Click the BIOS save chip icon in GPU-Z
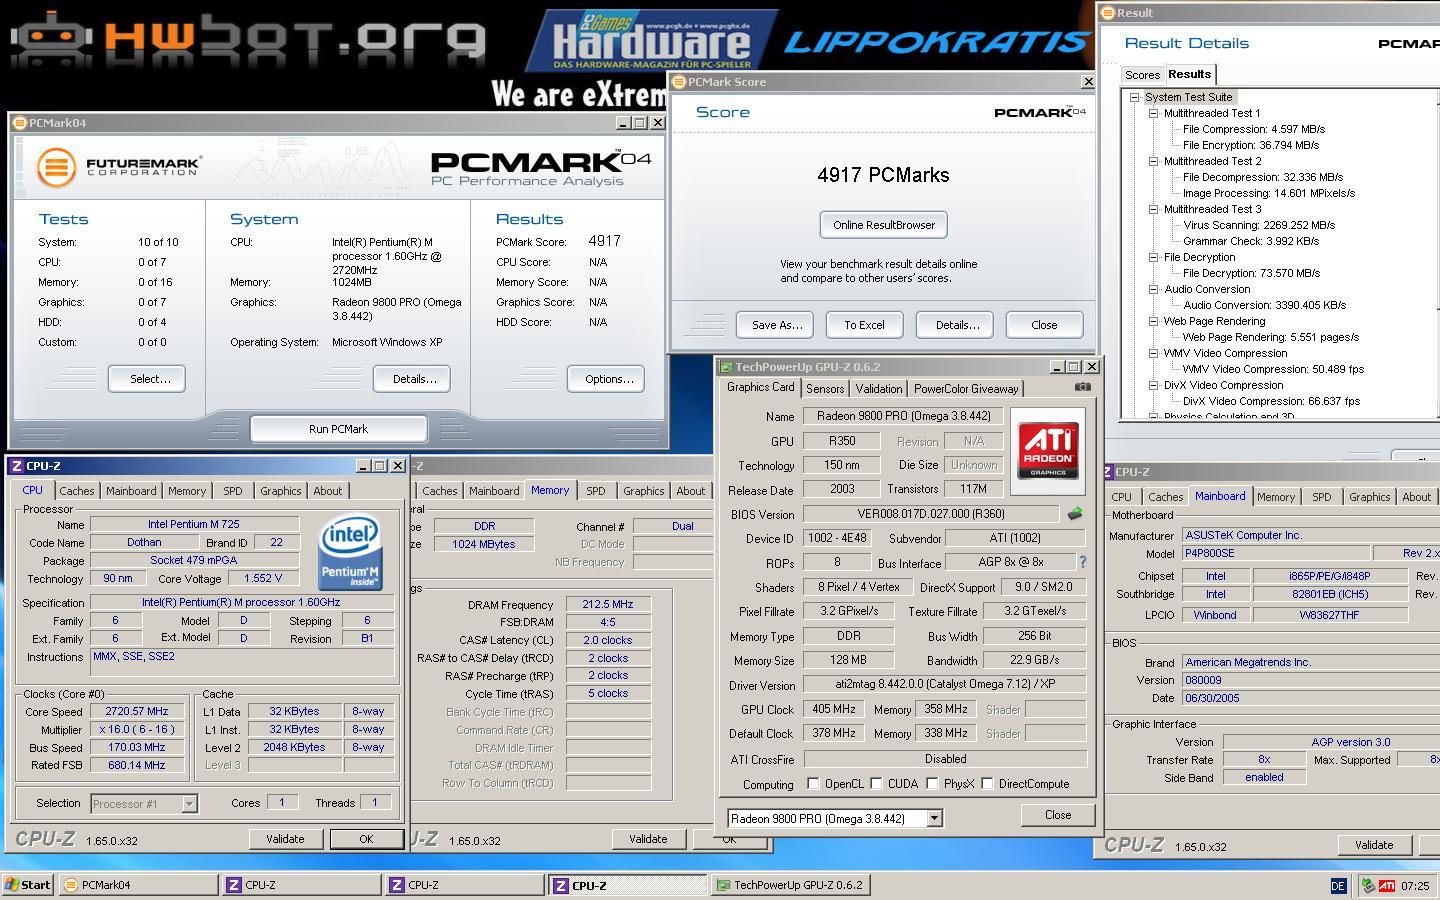 pyautogui.click(x=1074, y=514)
